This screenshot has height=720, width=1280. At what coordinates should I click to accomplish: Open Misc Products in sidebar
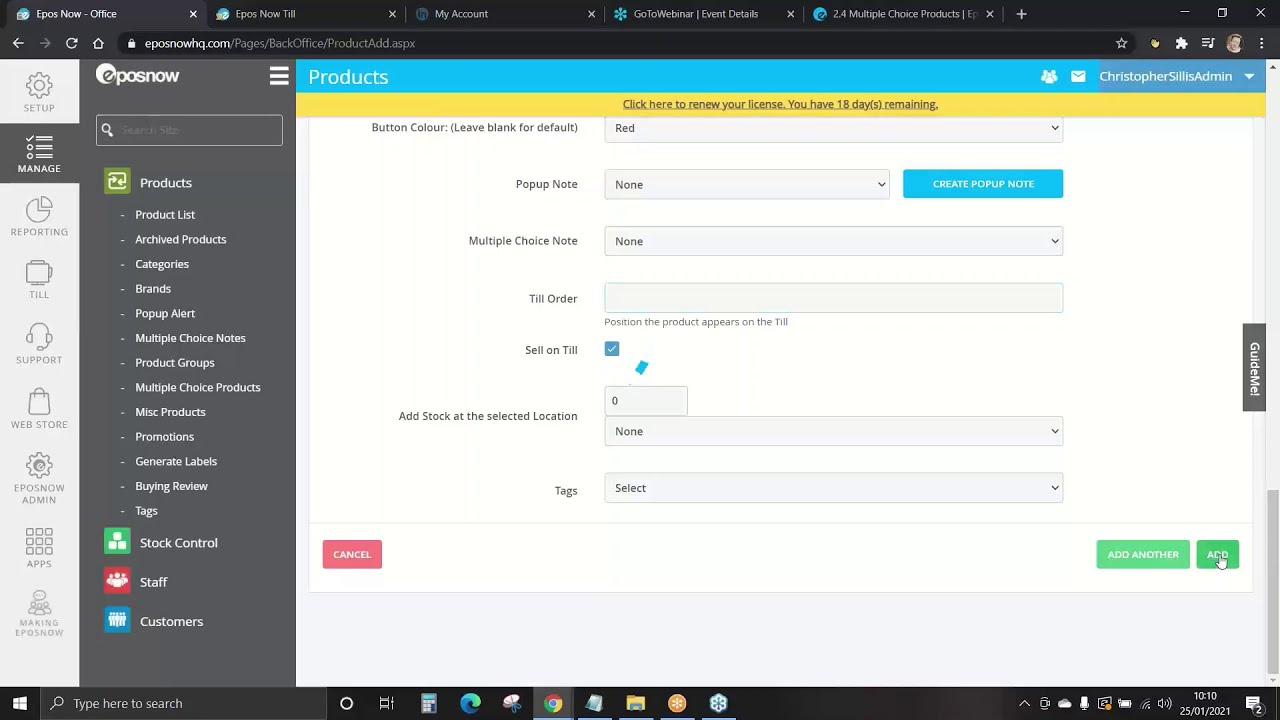coord(170,412)
